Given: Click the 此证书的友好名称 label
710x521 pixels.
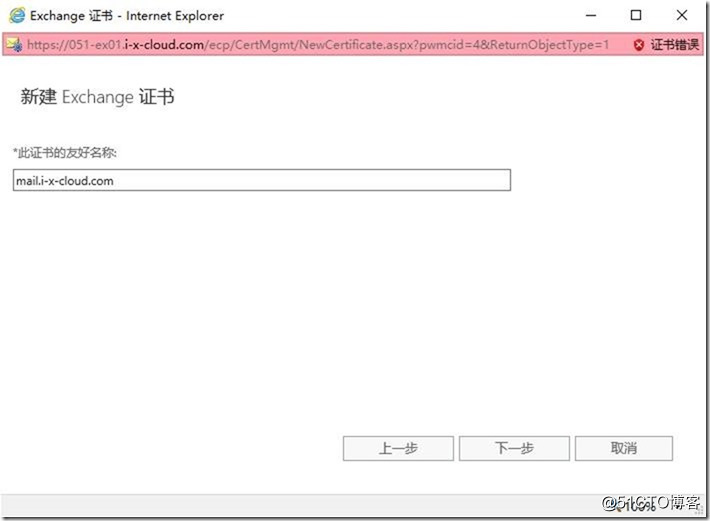Looking at the screenshot, I should 65,153.
